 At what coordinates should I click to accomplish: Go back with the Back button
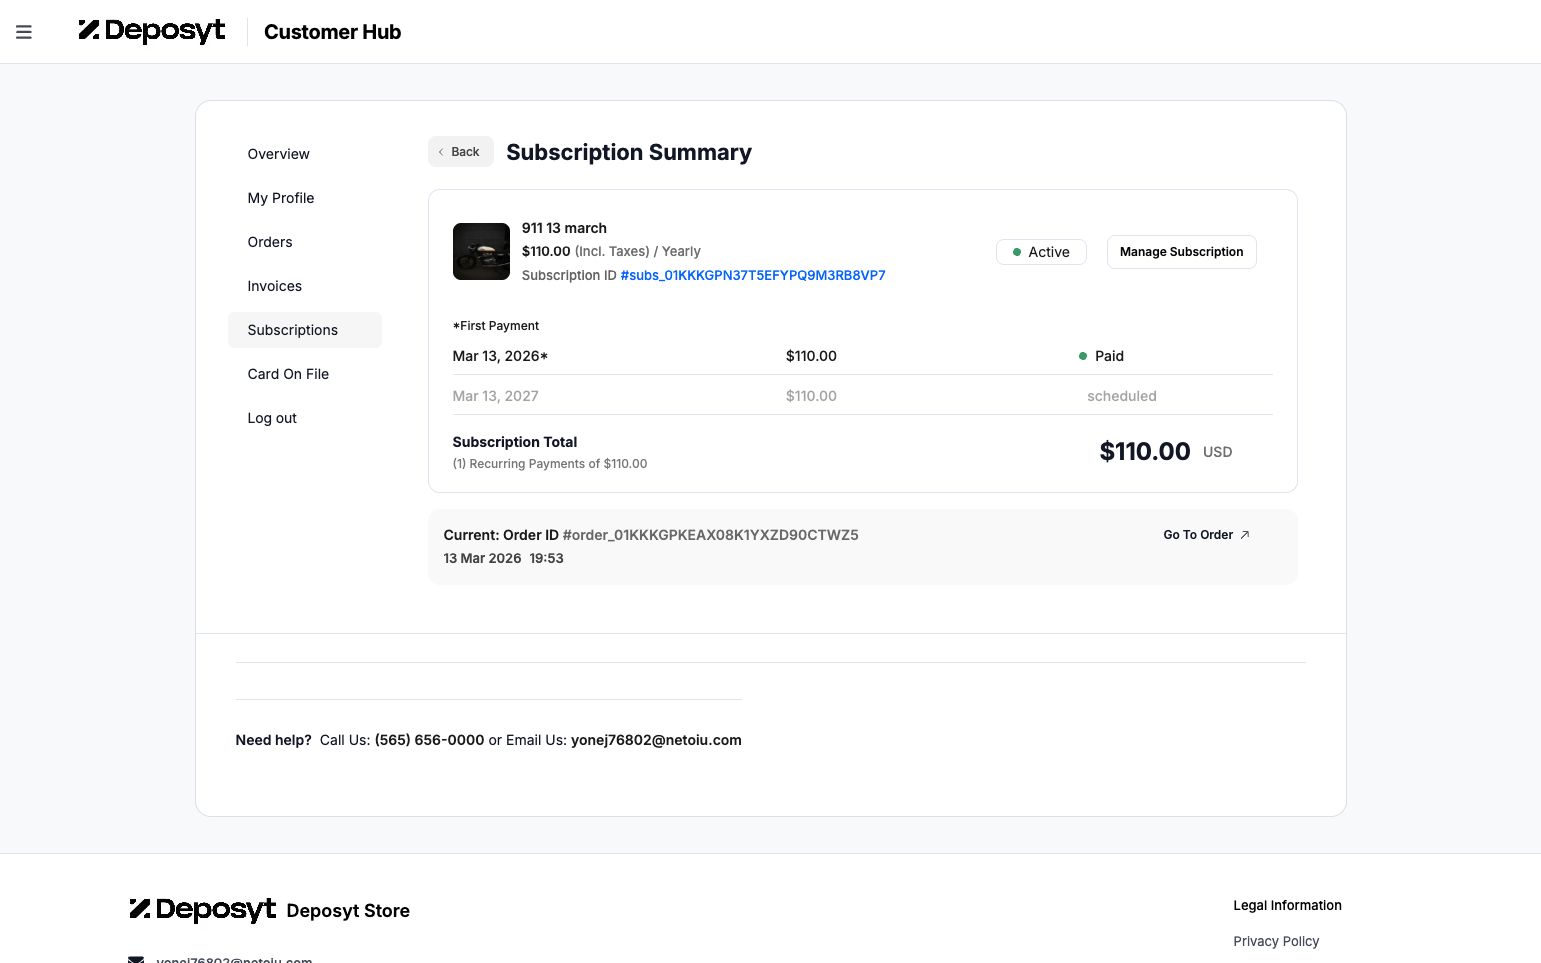461,152
